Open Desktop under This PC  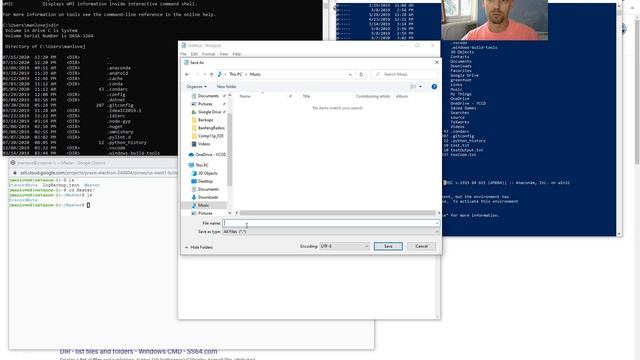click(205, 181)
